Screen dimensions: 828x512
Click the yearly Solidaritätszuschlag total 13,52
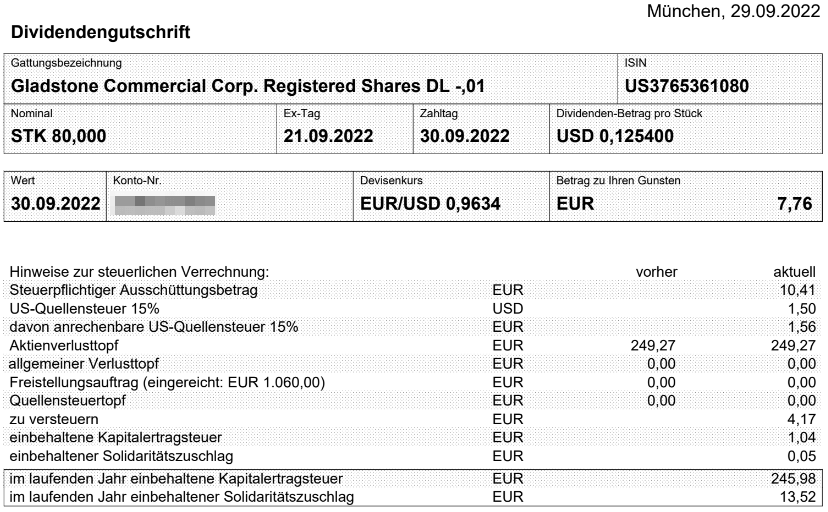(798, 497)
